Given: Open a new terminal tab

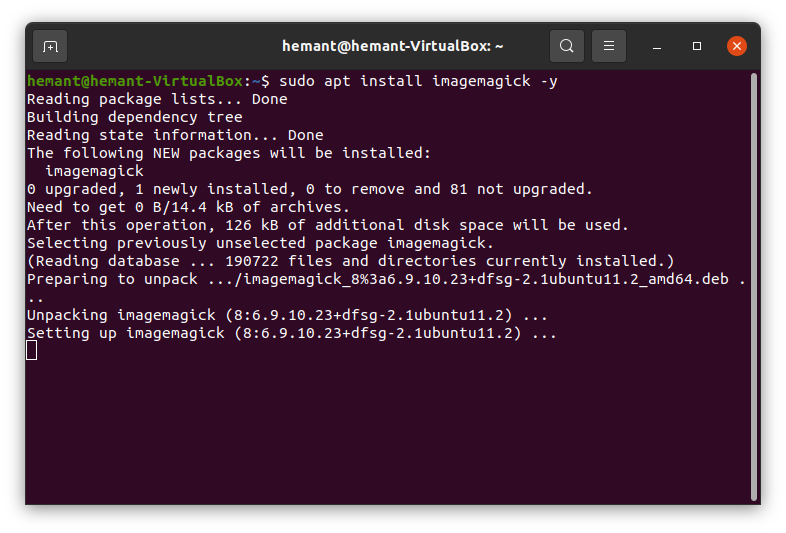Looking at the screenshot, I should pos(50,46).
